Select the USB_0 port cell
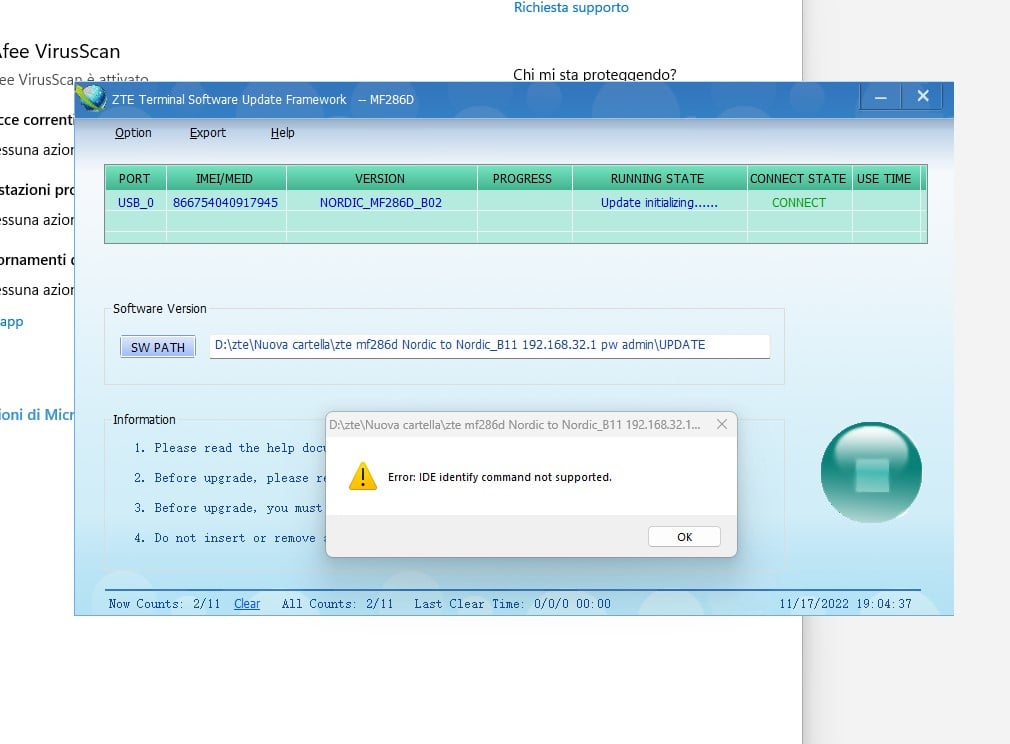 pos(135,202)
